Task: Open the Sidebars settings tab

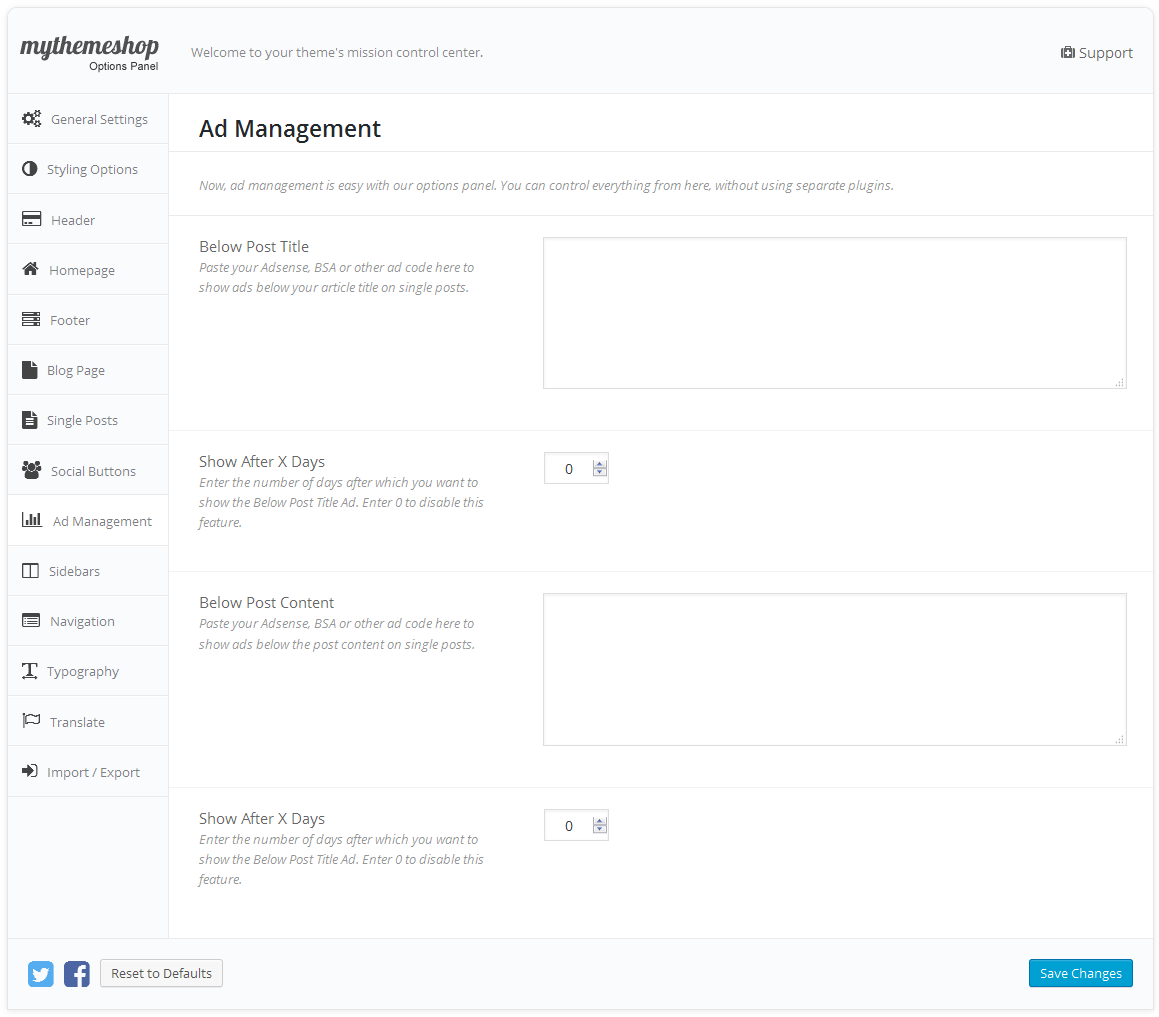Action: pos(74,571)
